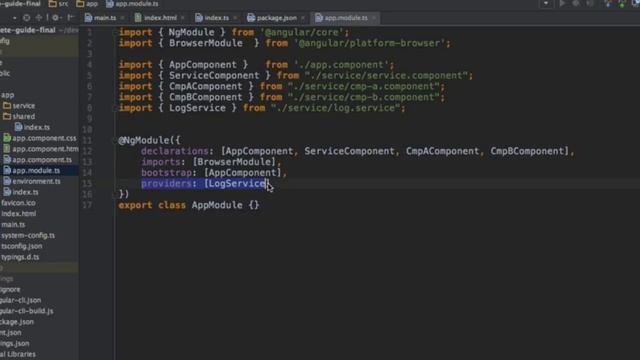Click the './app.component' import path string
Viewport: 640px width, 360px height.
pyautogui.click(x=341, y=65)
